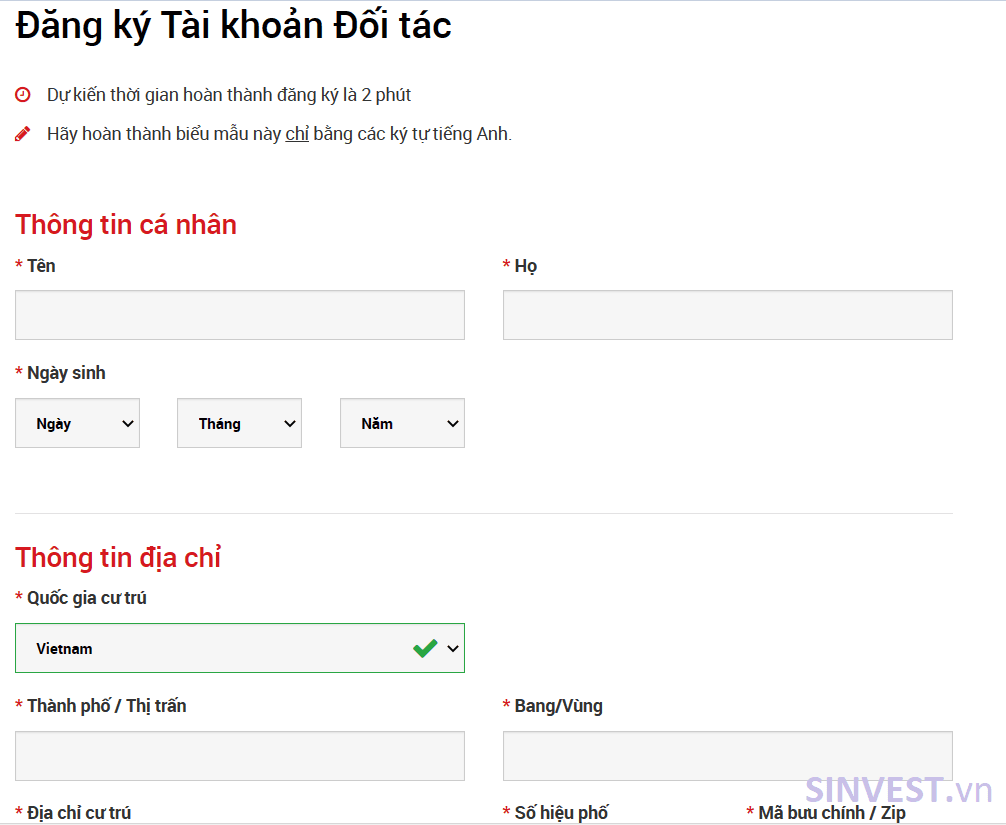
Task: Click the 'Ngày sinh' label
Action: pyautogui.click(x=66, y=373)
